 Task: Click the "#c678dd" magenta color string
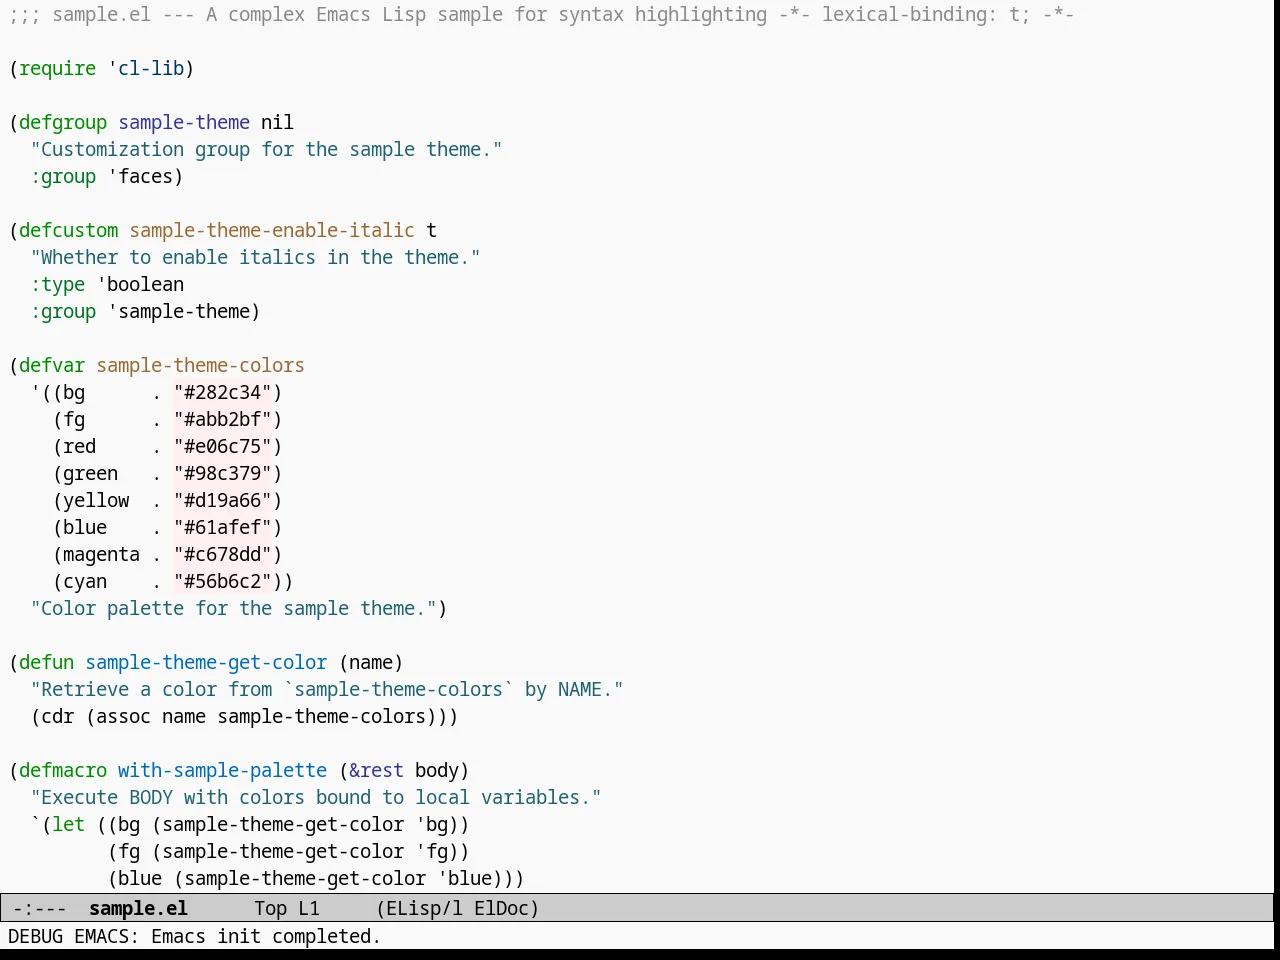(x=223, y=554)
